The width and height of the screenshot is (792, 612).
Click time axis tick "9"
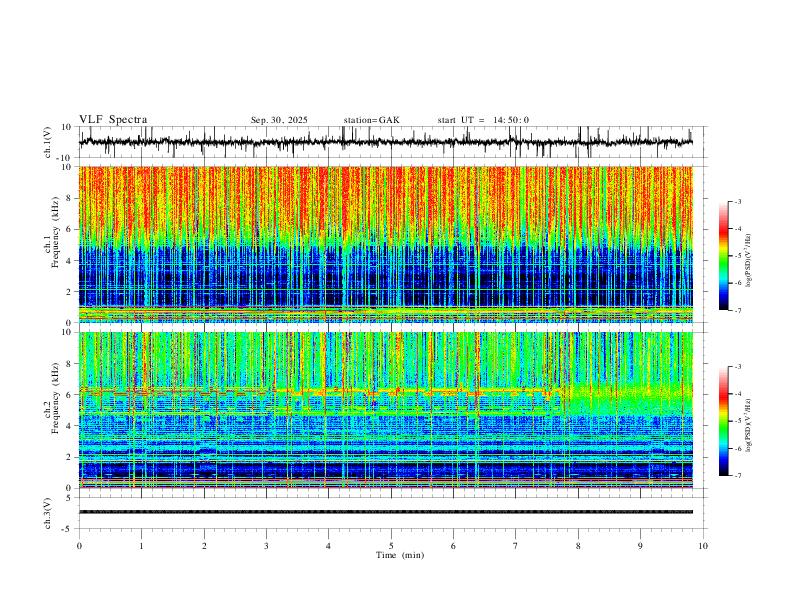[640, 546]
